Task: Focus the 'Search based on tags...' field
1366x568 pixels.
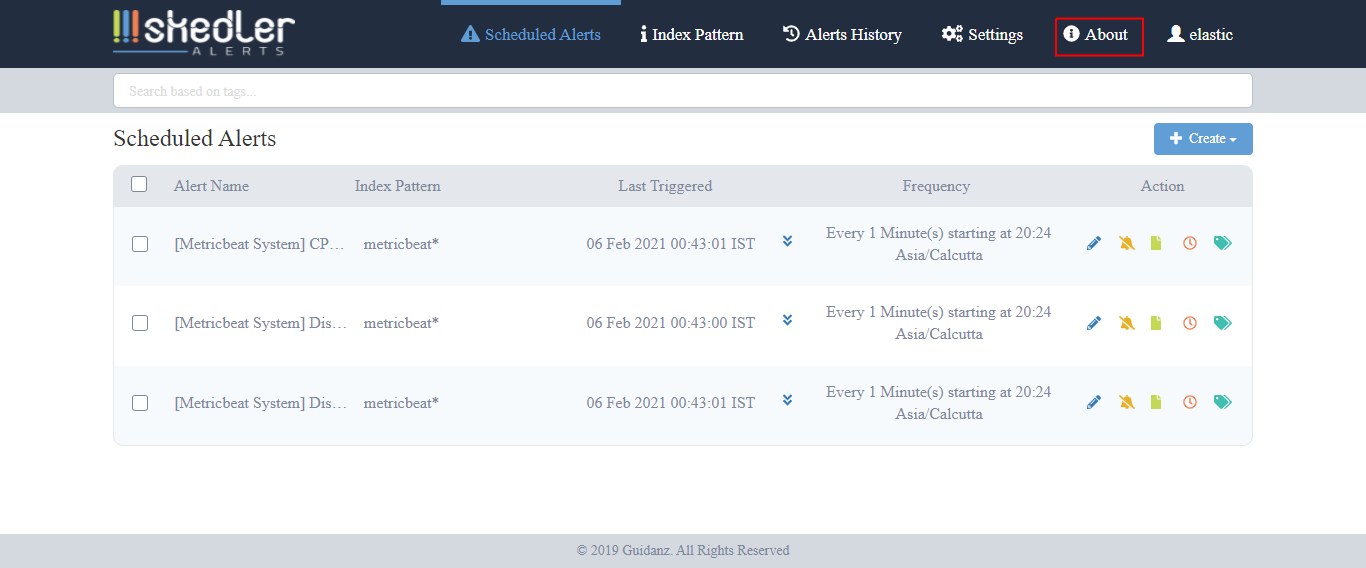Action: pos(683,91)
